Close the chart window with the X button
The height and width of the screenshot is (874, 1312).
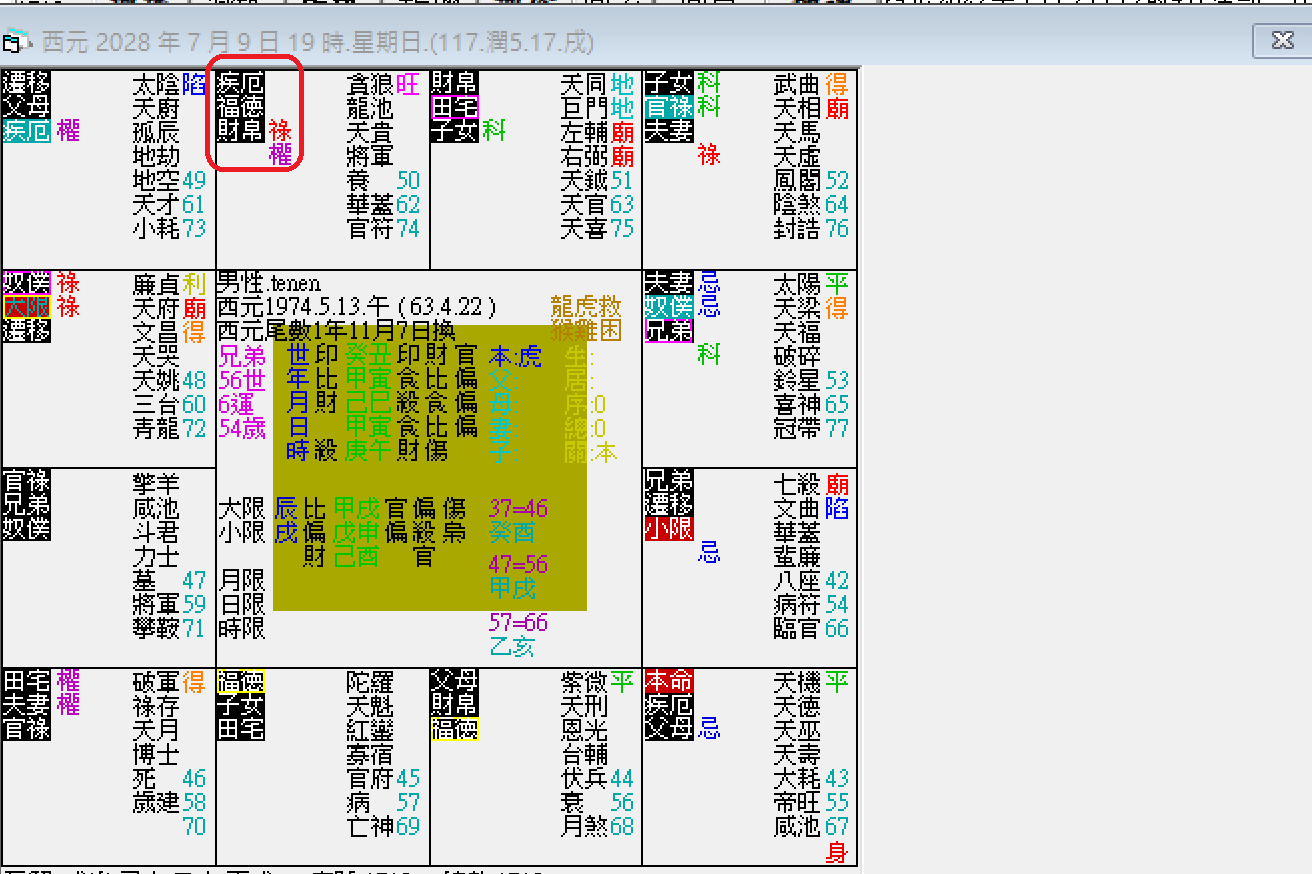tap(1282, 41)
